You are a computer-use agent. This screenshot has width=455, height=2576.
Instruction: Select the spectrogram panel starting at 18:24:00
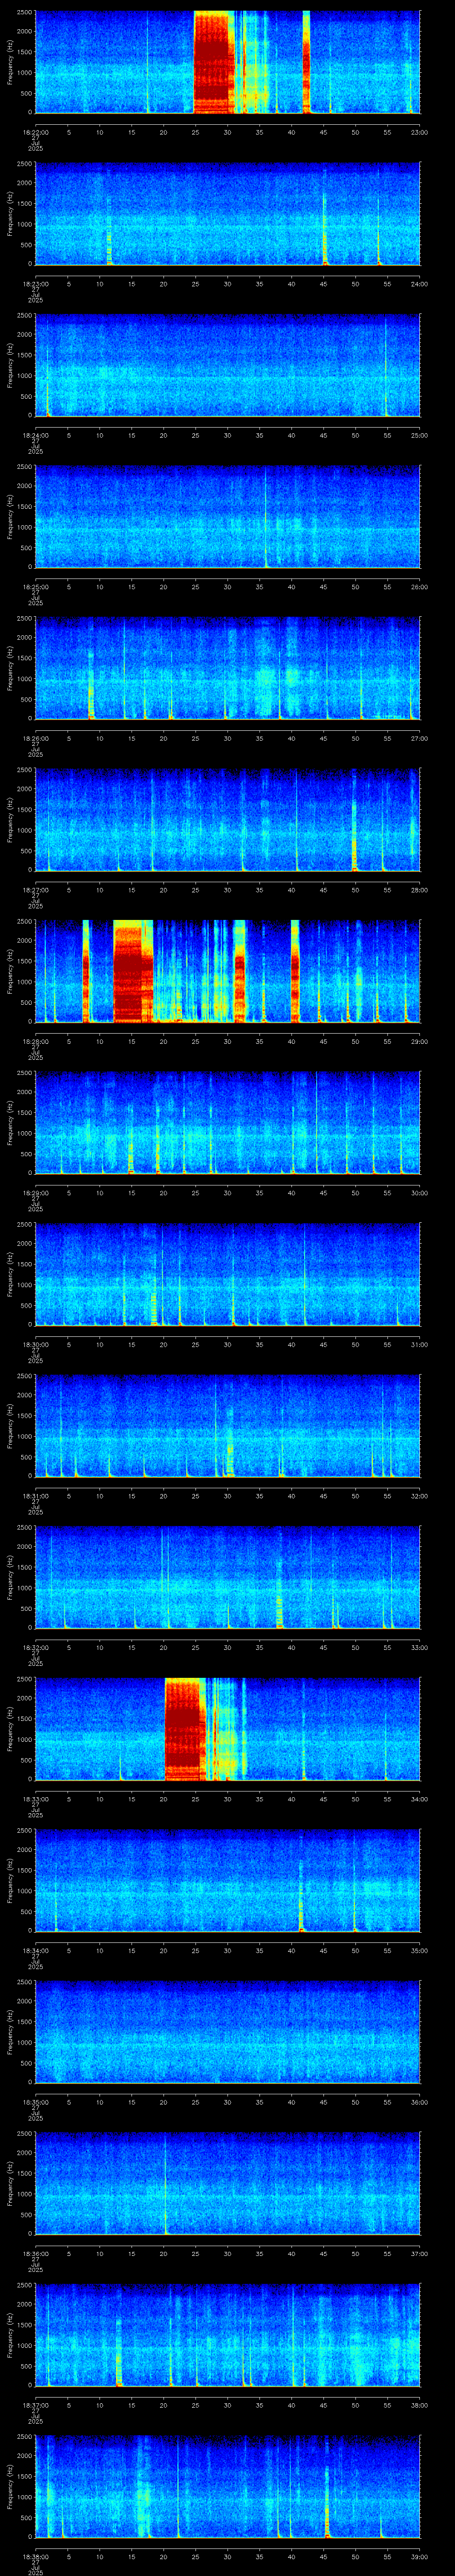(x=228, y=365)
